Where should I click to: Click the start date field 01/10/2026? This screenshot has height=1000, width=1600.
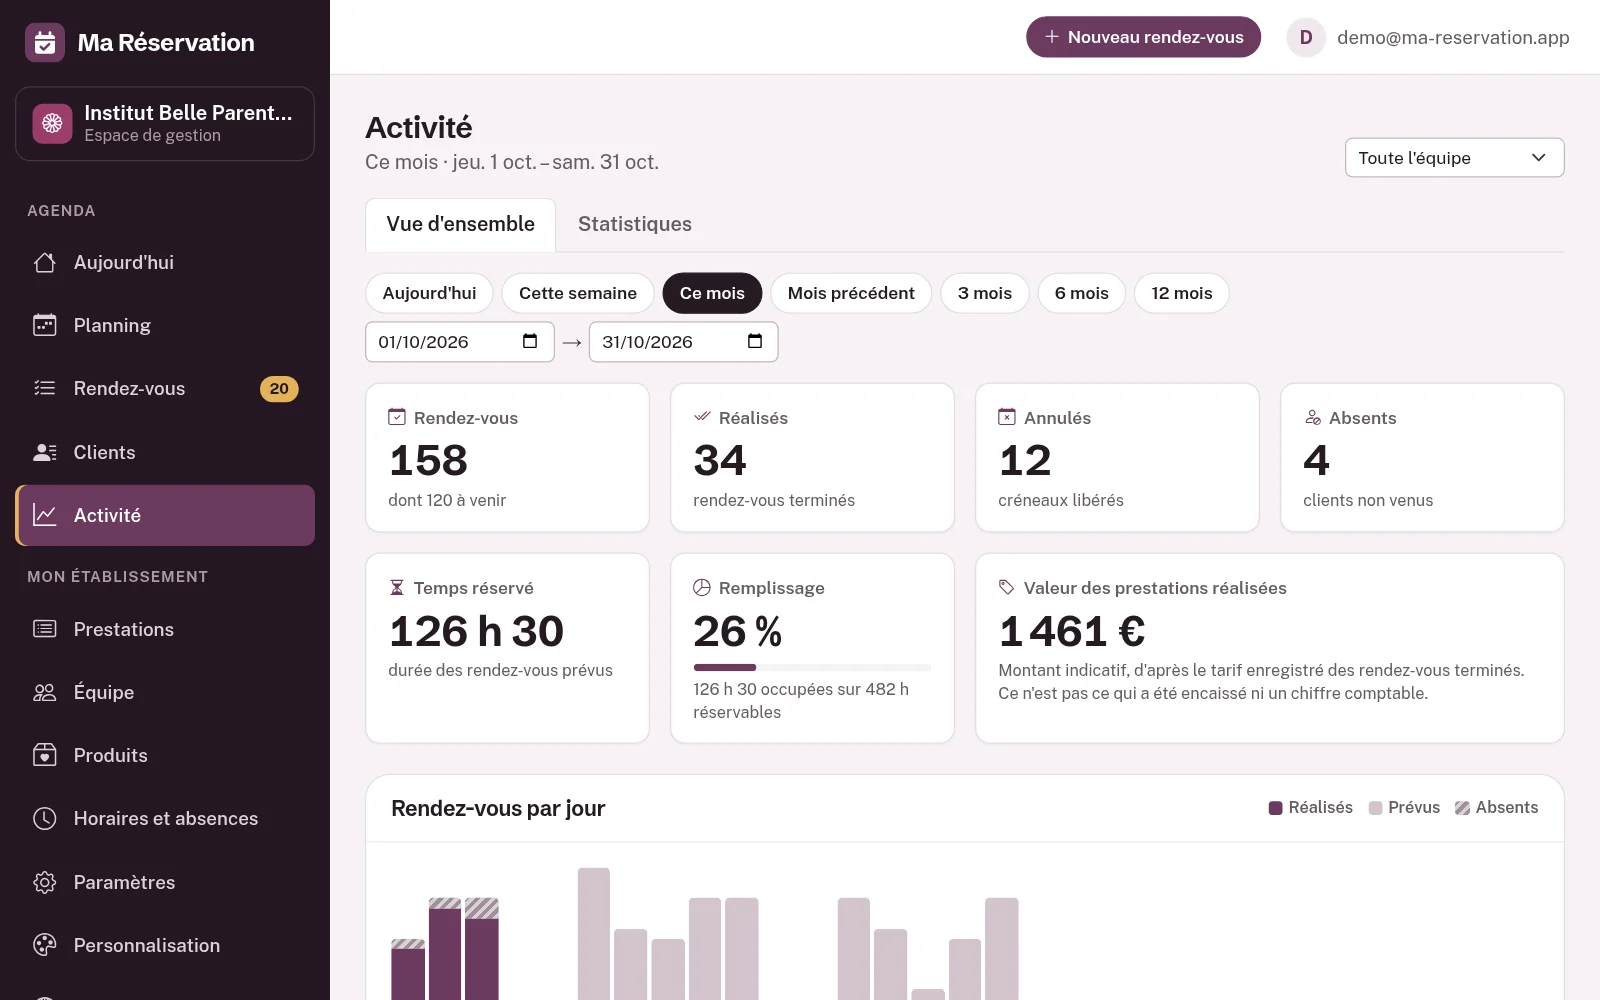(460, 342)
